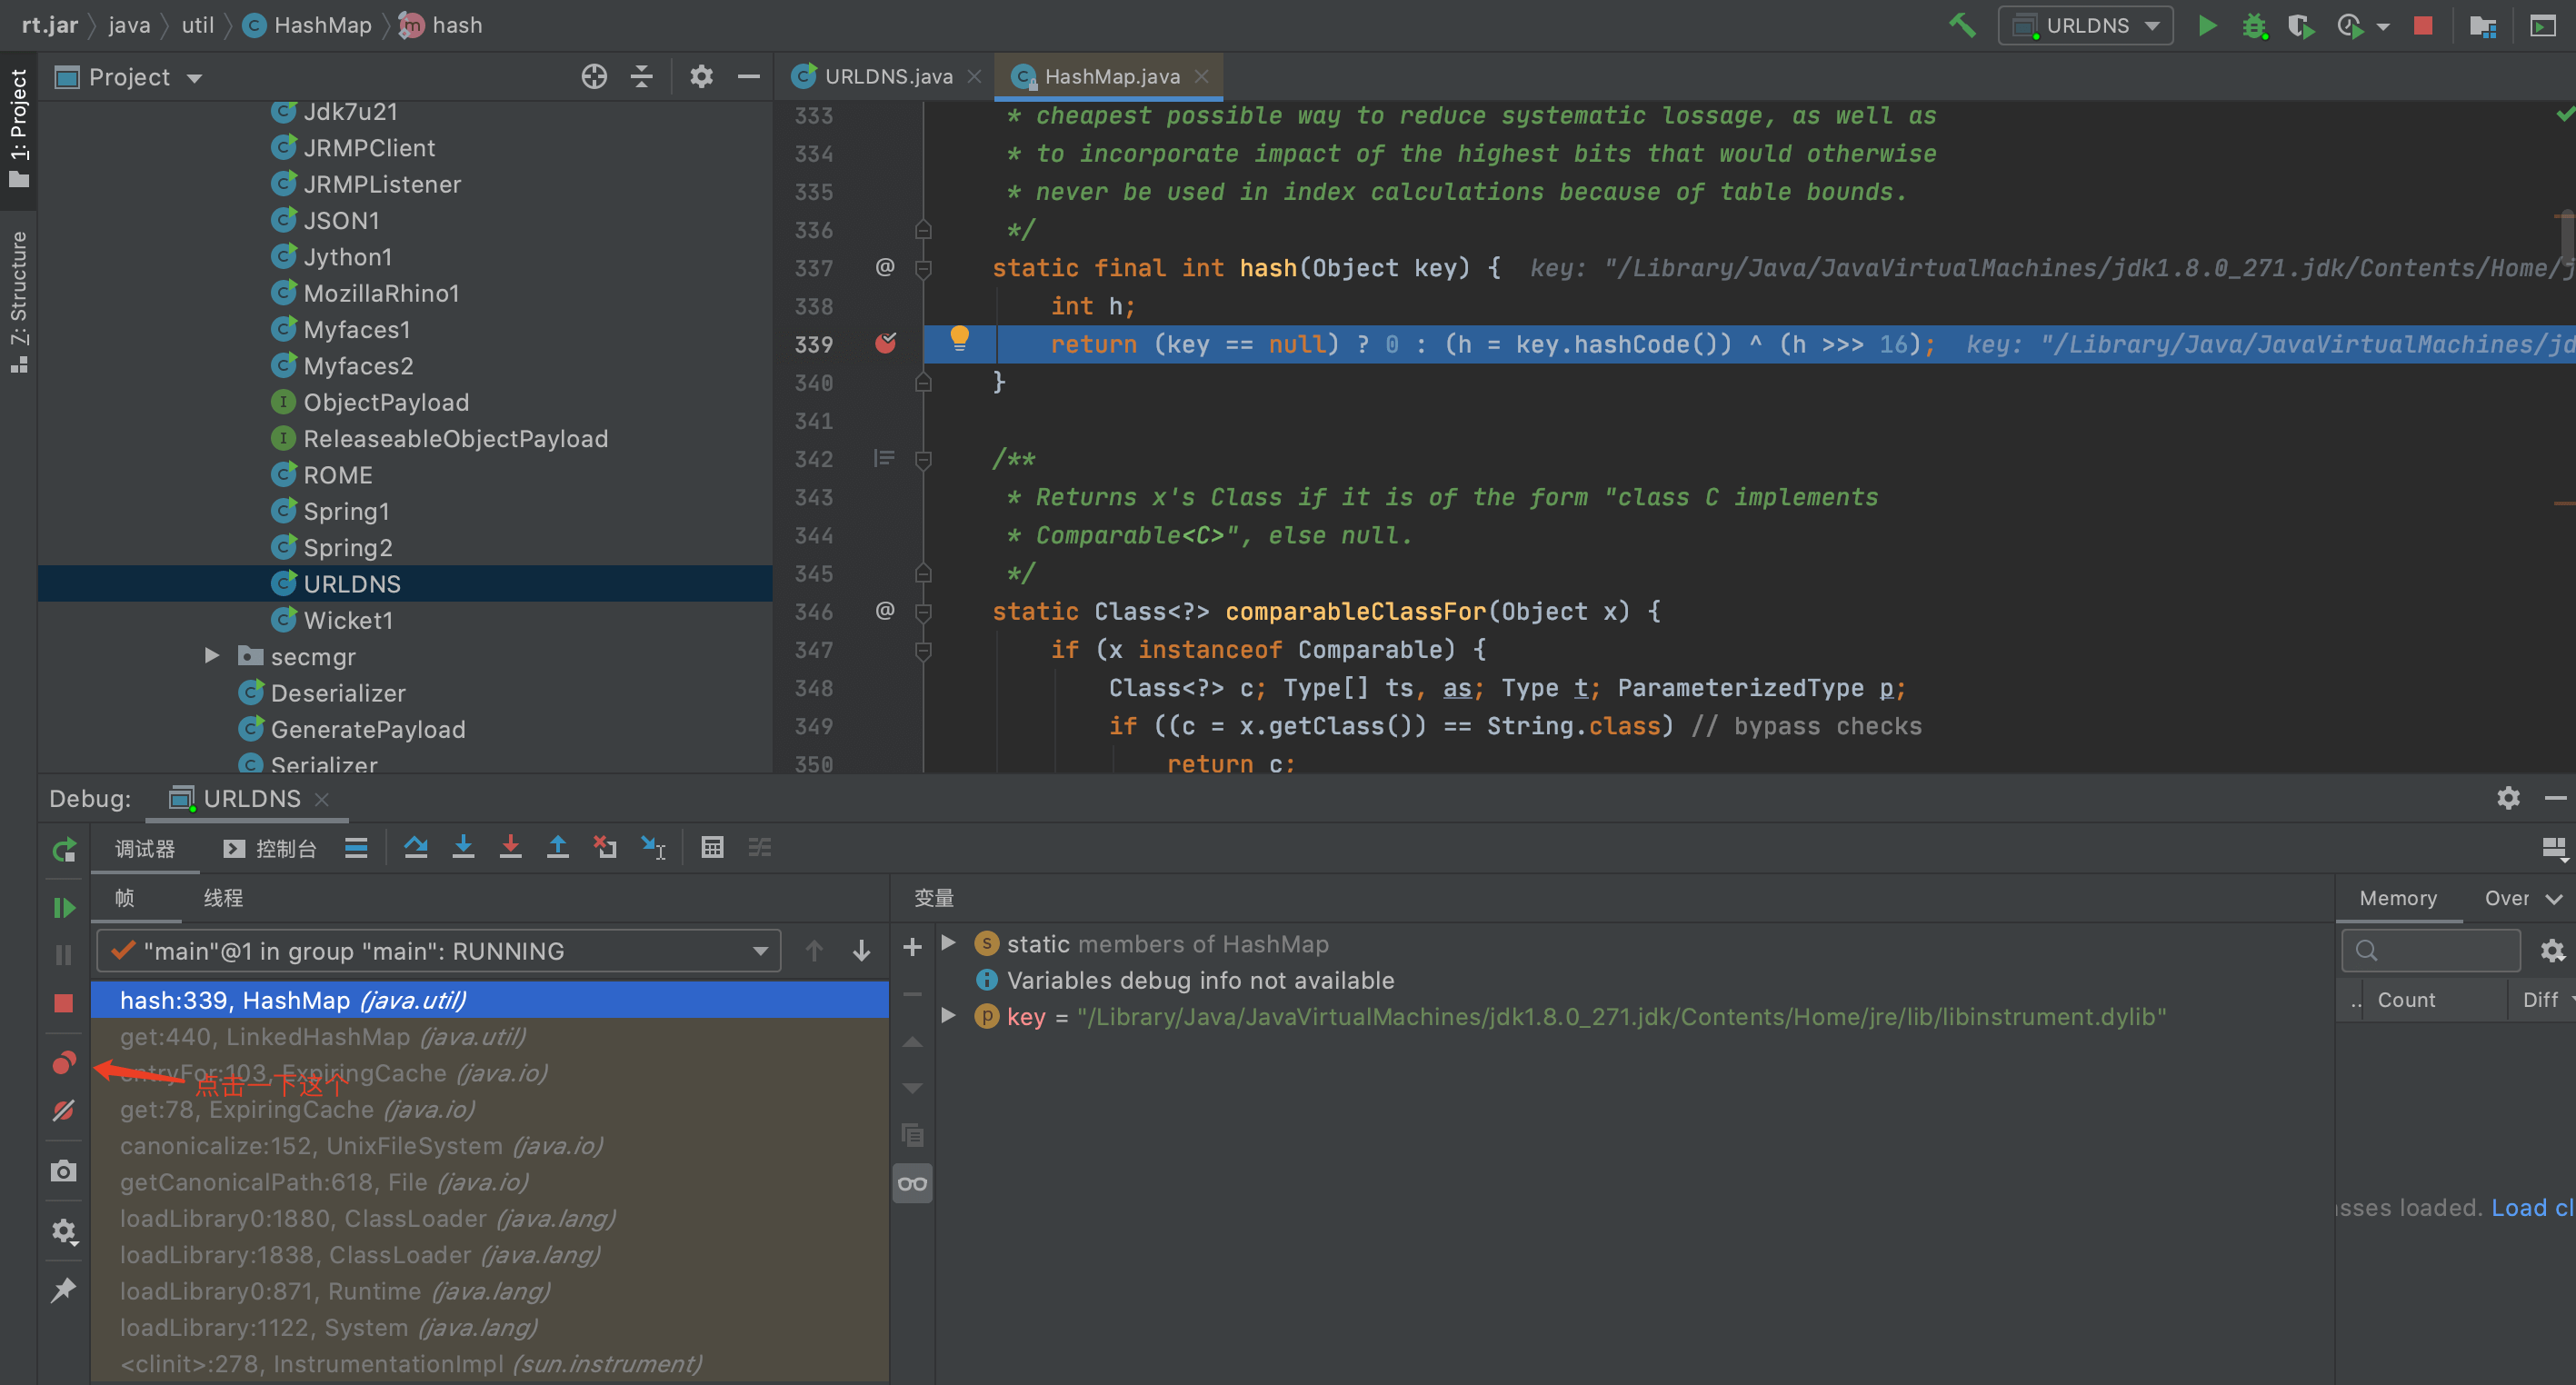Open the main thread selector dropdown

pos(437,951)
